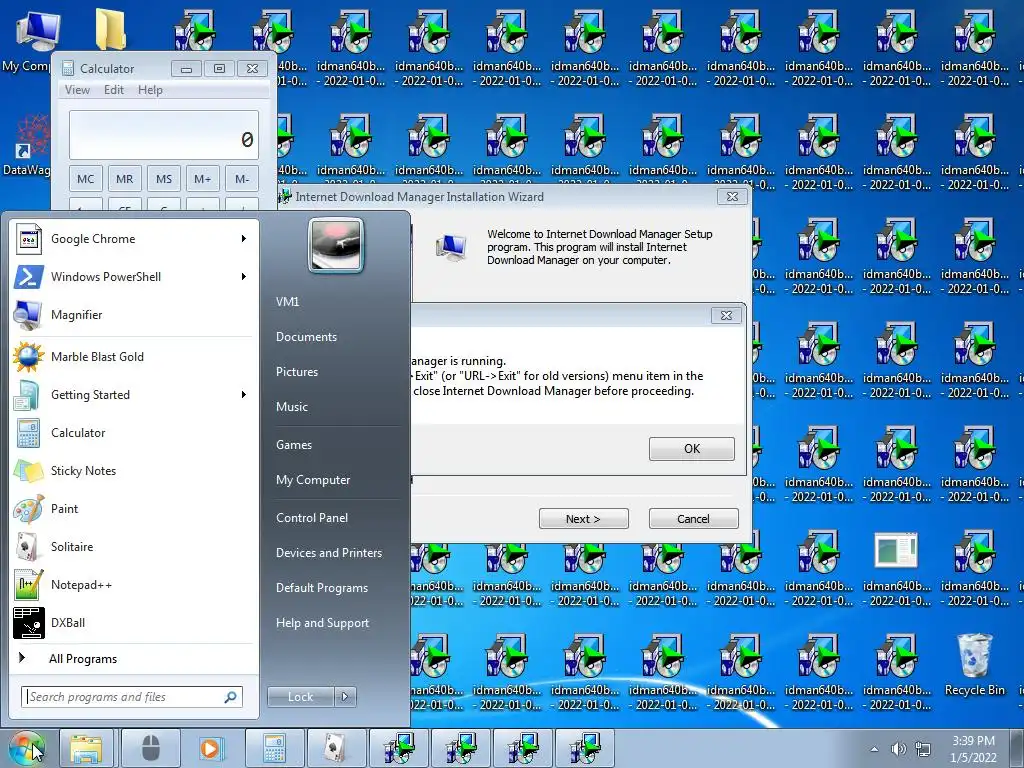The height and width of the screenshot is (768, 1024).
Task: Open the Calculator View menu
Action: 77,90
